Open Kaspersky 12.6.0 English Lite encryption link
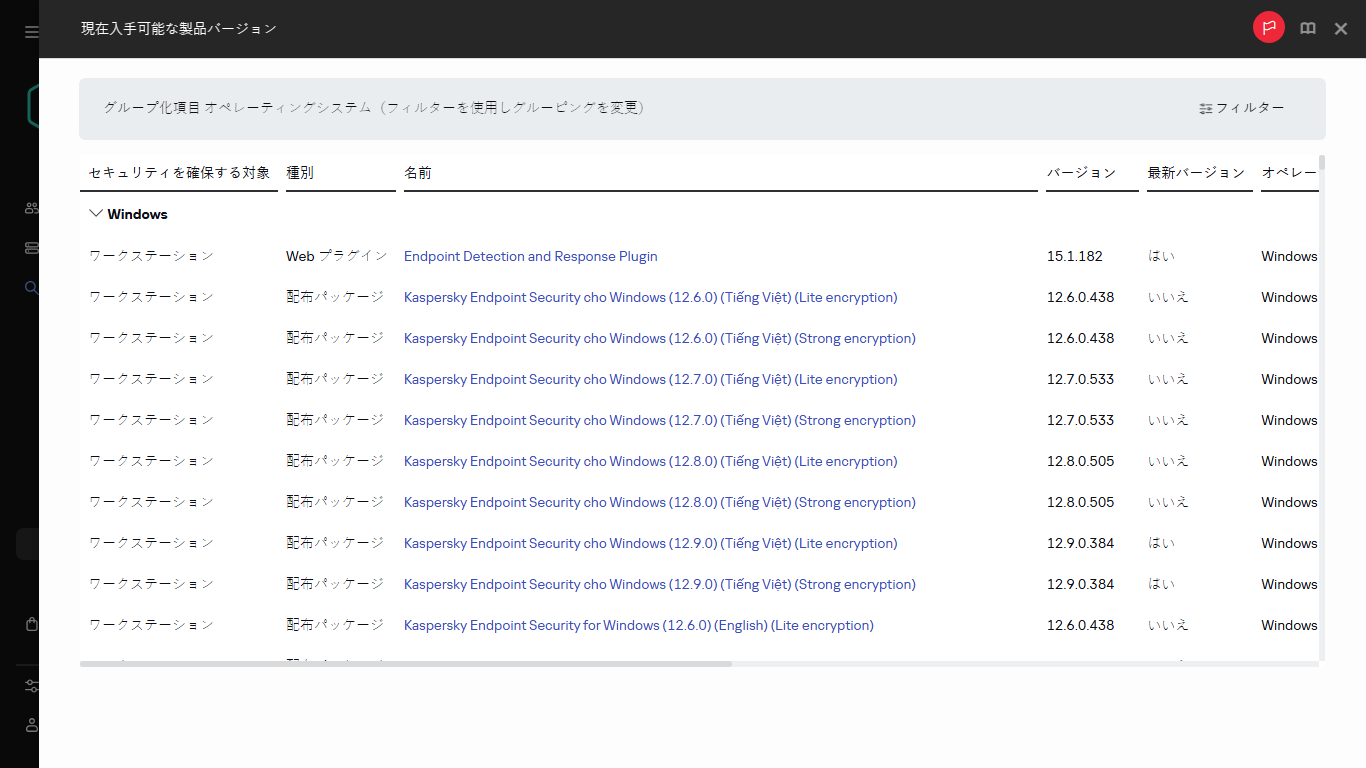The width and height of the screenshot is (1366, 768). tap(638, 625)
